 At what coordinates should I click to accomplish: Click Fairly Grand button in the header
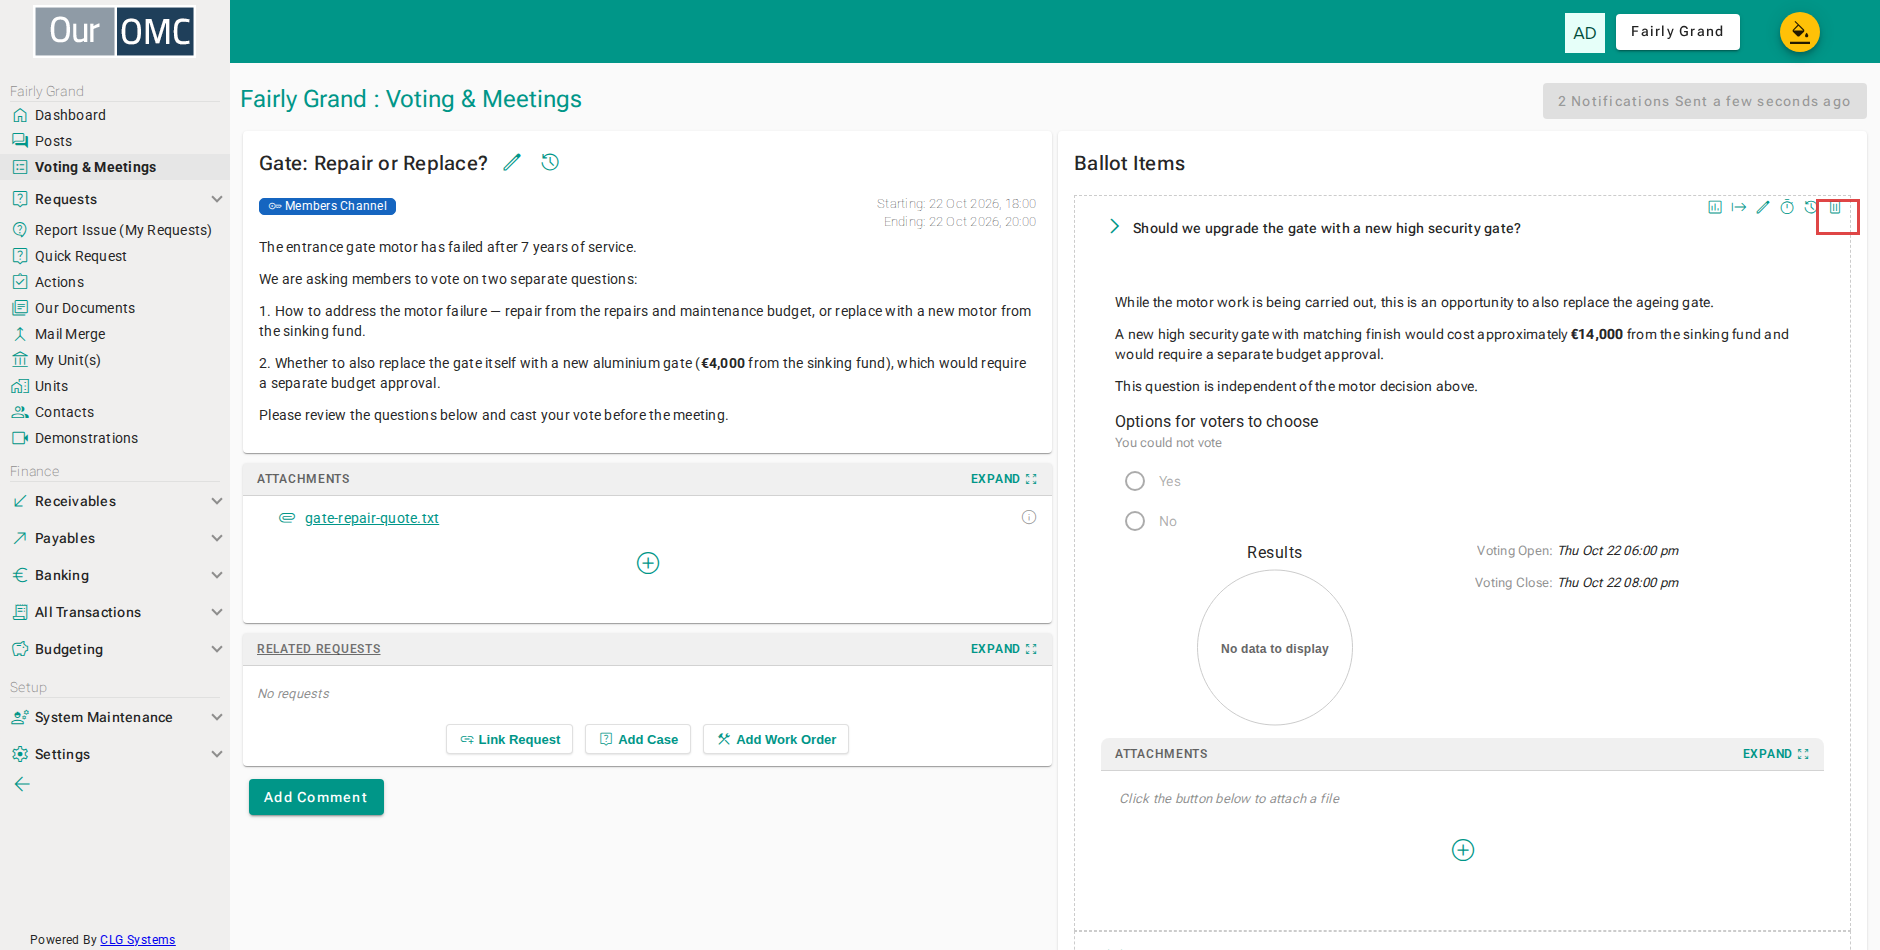1678,32
